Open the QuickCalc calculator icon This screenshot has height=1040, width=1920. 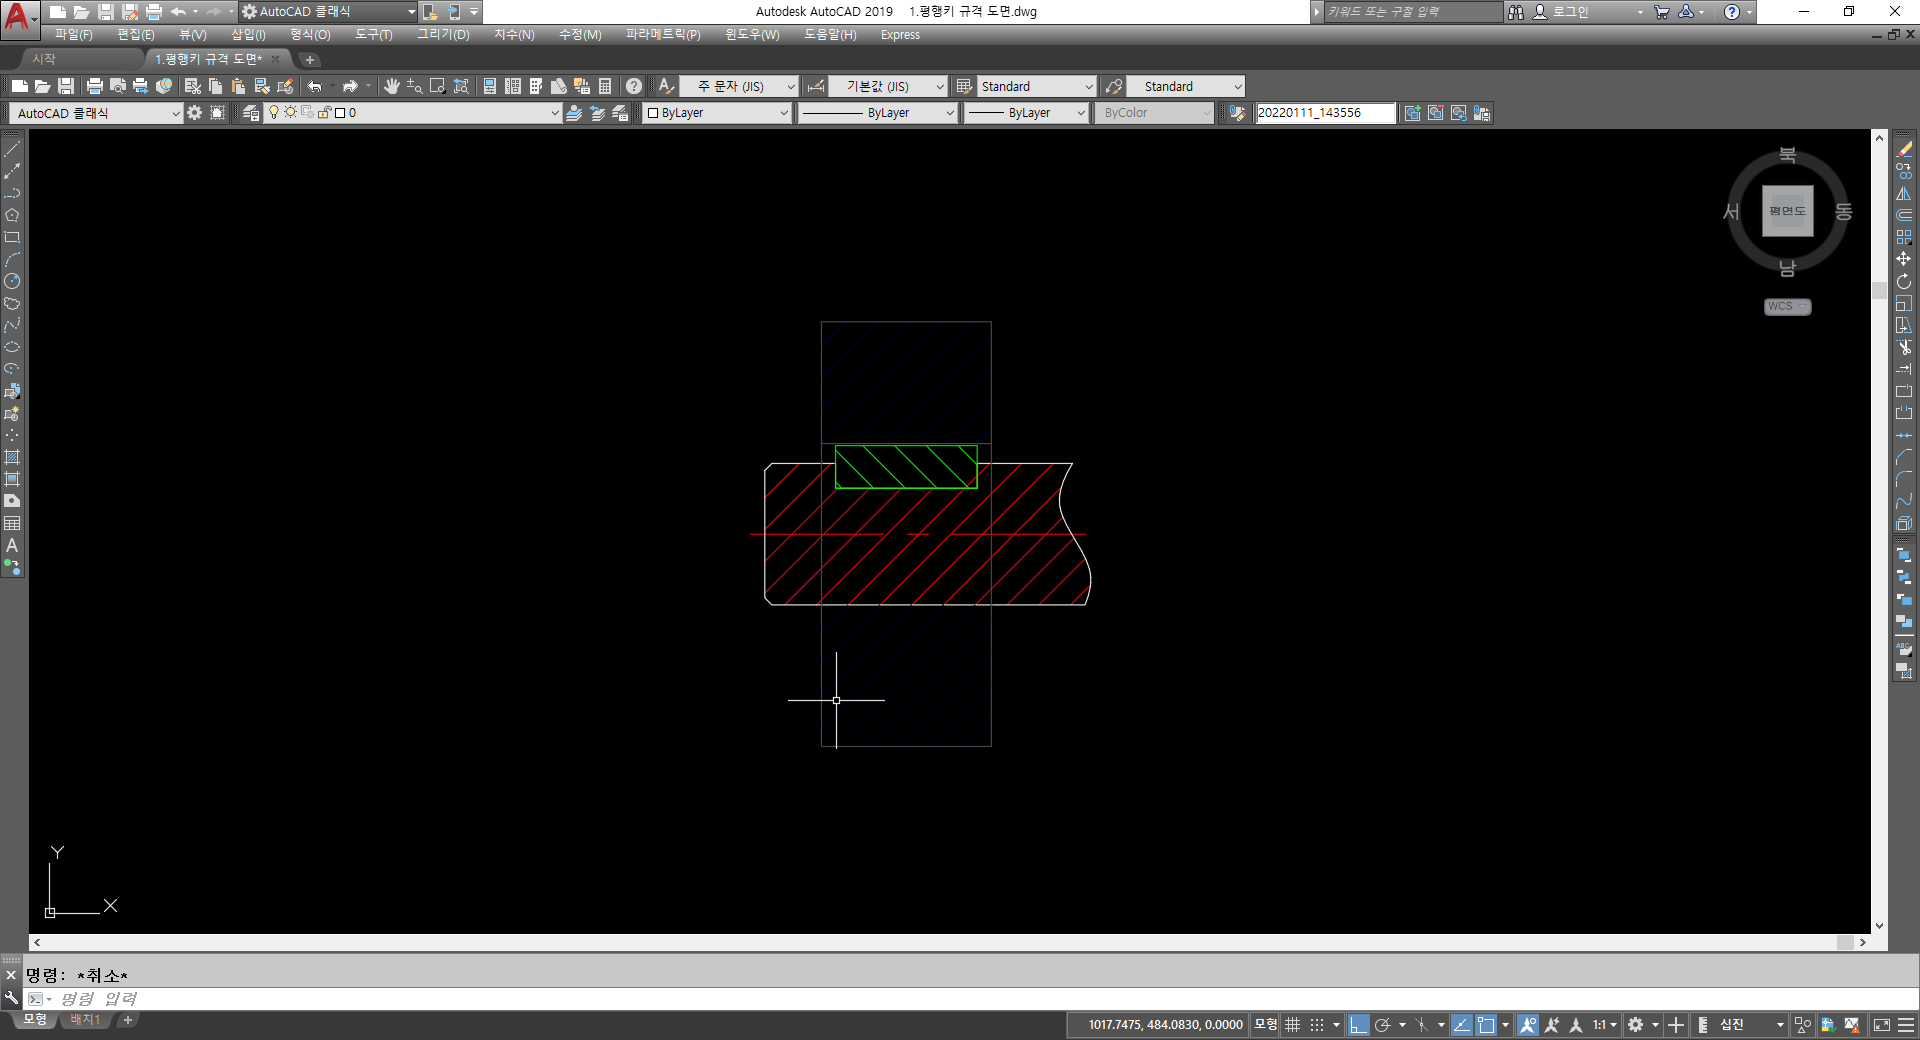[605, 86]
